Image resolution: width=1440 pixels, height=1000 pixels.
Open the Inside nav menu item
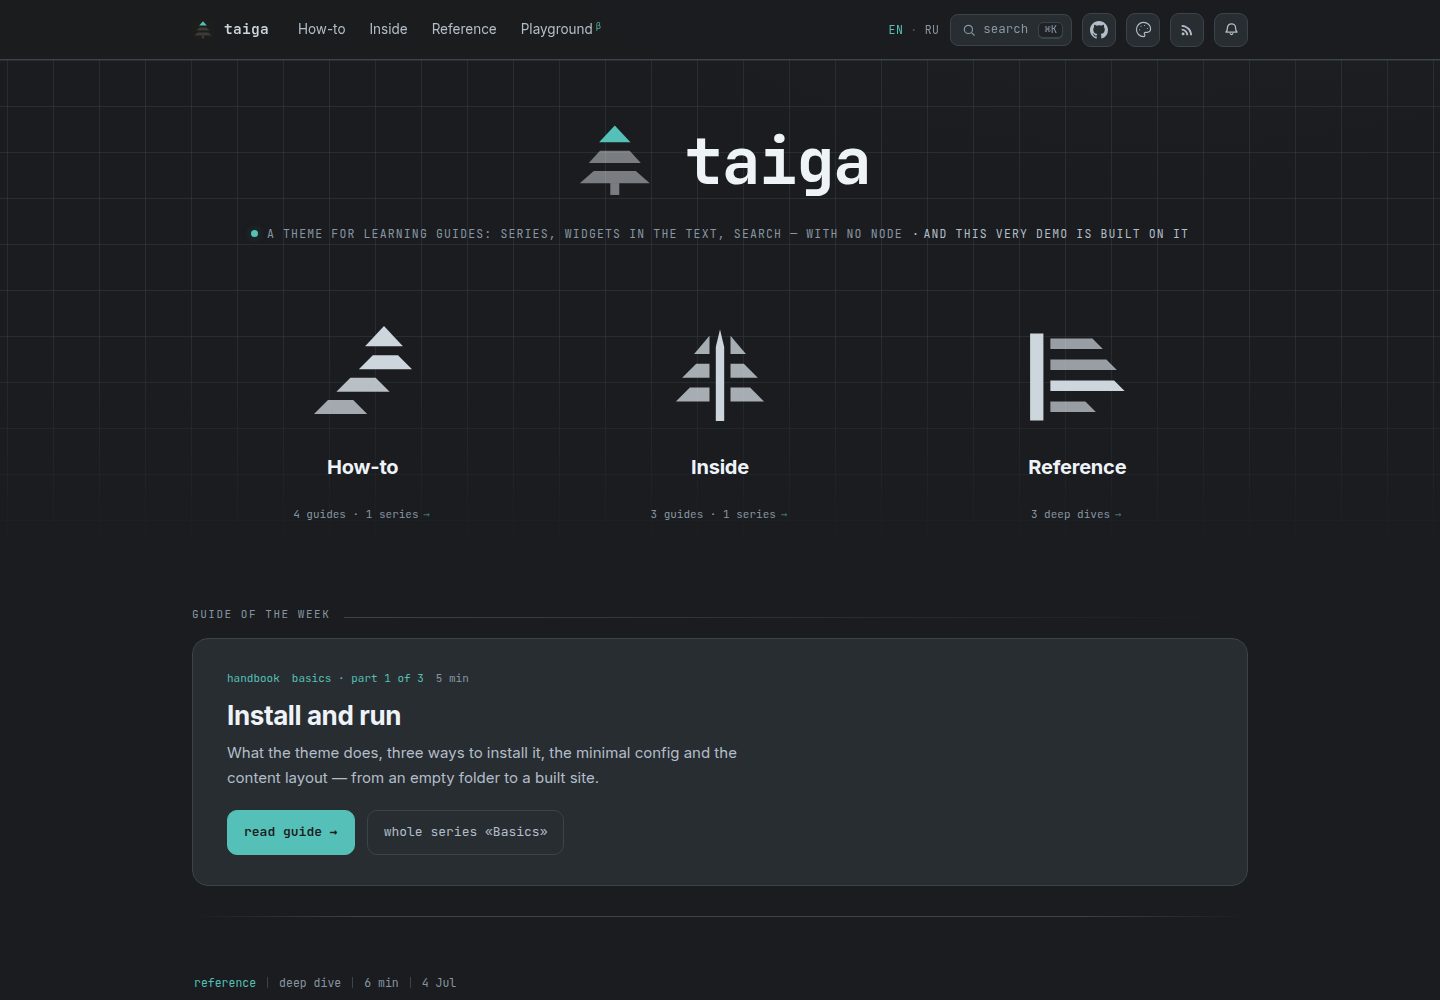coord(388,29)
